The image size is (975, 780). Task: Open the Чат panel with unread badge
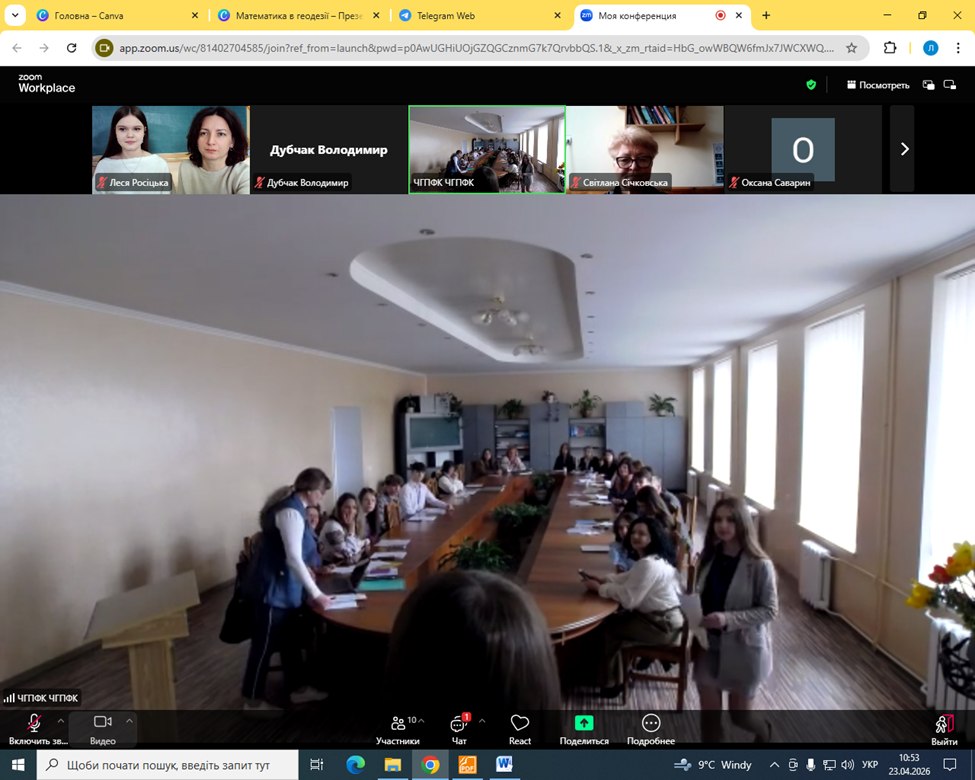(x=459, y=727)
